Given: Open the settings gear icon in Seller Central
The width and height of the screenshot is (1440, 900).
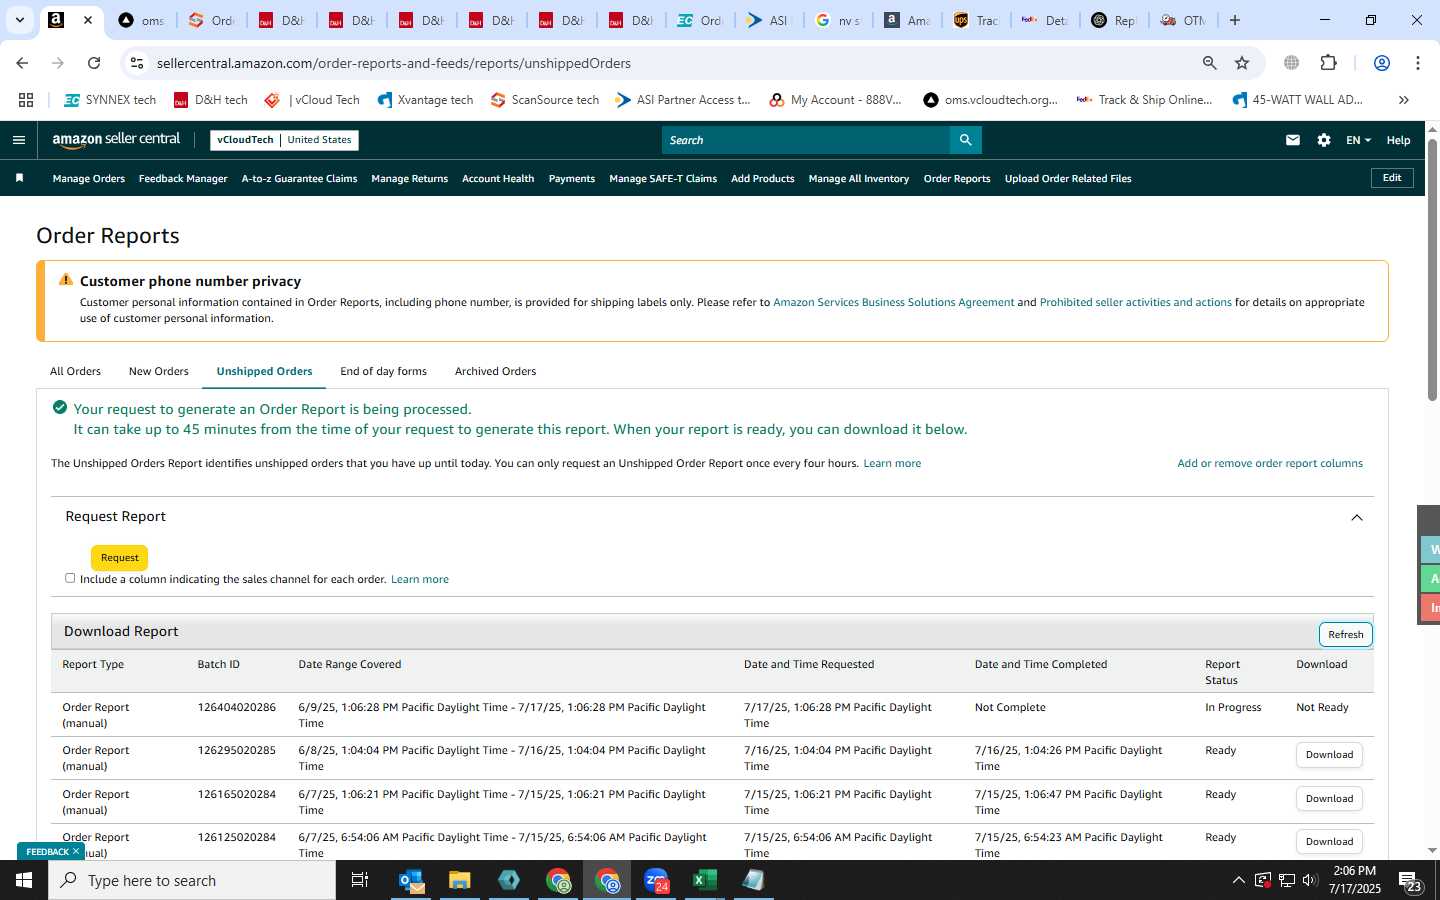Looking at the screenshot, I should click(1324, 140).
